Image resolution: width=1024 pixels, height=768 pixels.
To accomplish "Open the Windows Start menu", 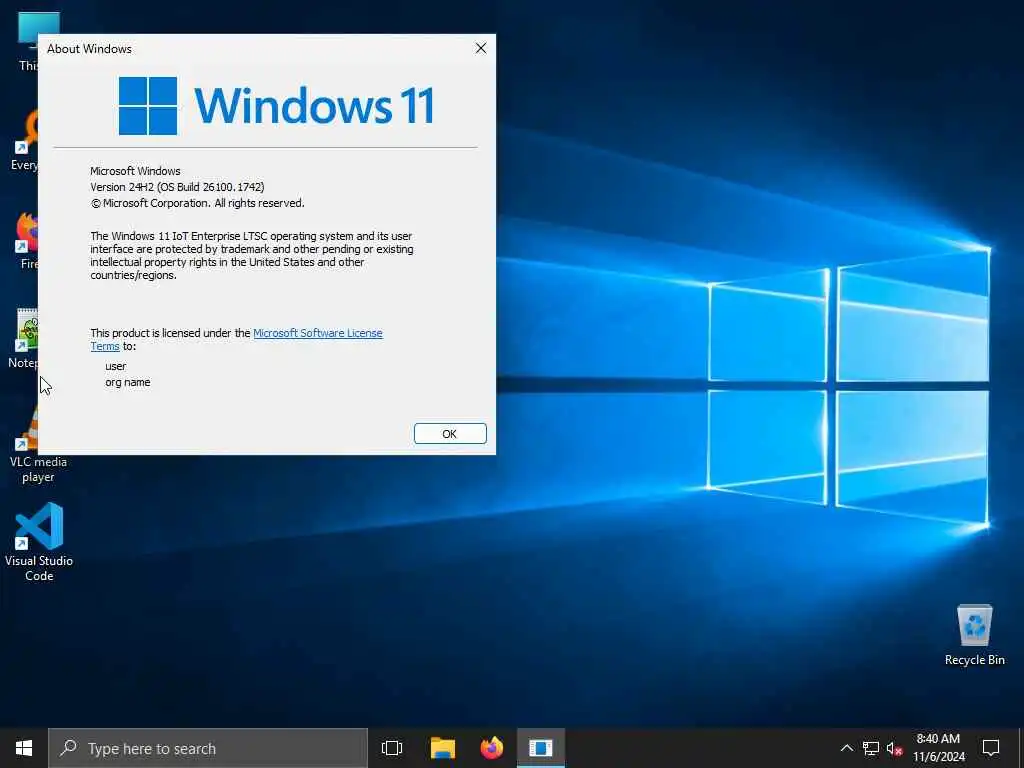I will point(24,748).
